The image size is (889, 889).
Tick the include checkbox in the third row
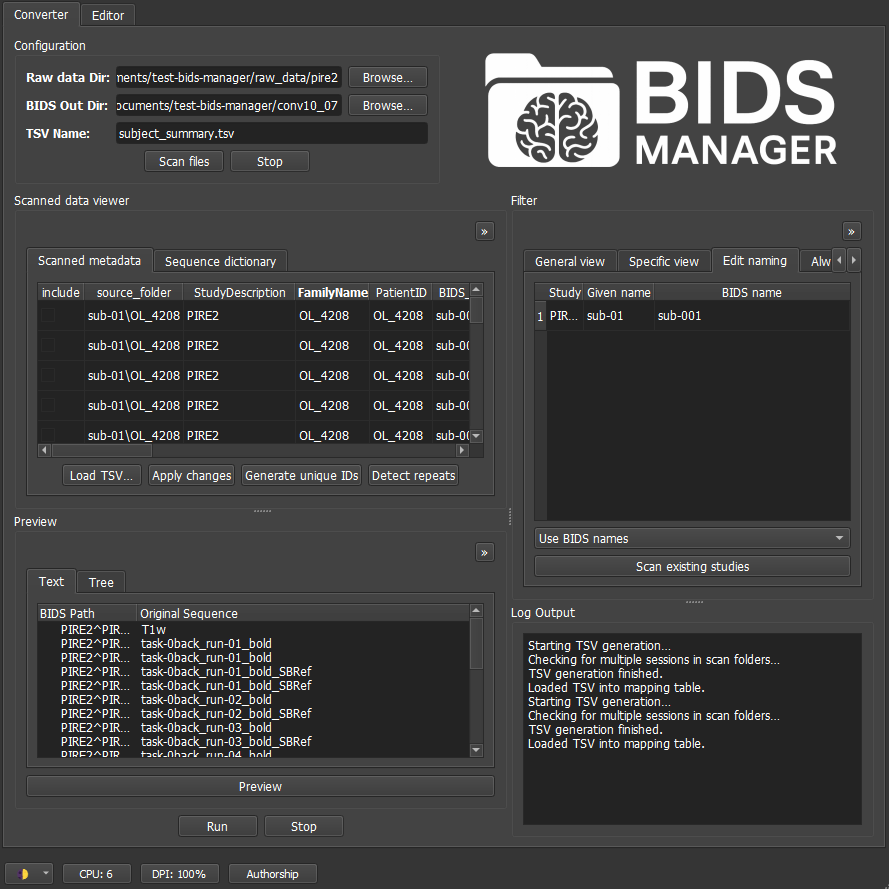47,376
